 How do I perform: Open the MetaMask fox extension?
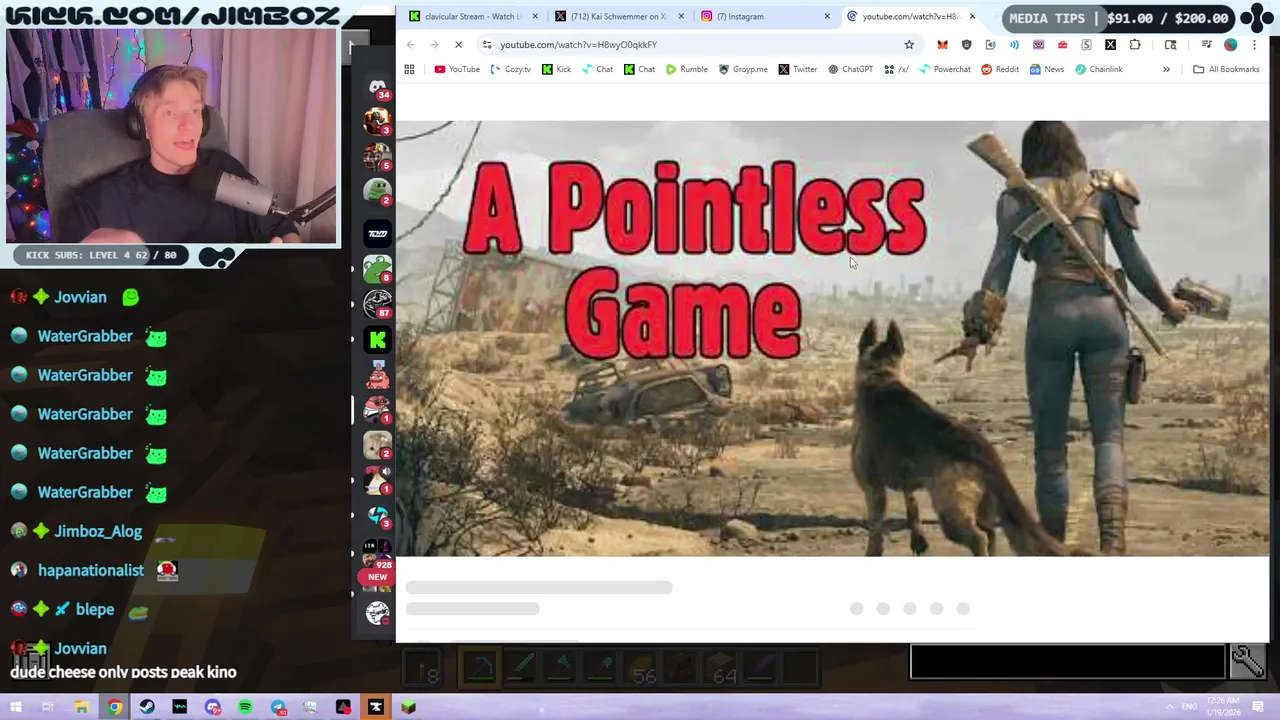coord(942,44)
